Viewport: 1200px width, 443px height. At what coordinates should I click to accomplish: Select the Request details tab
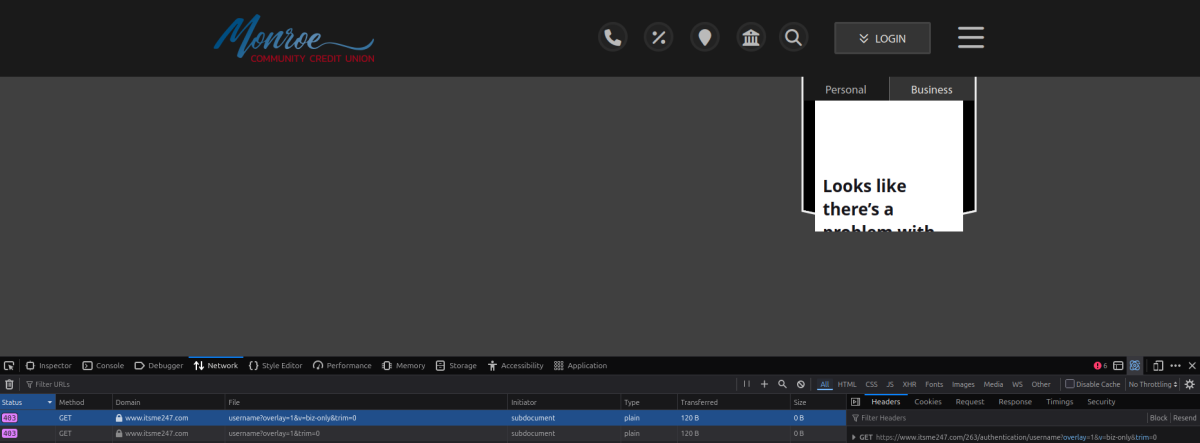pos(970,402)
